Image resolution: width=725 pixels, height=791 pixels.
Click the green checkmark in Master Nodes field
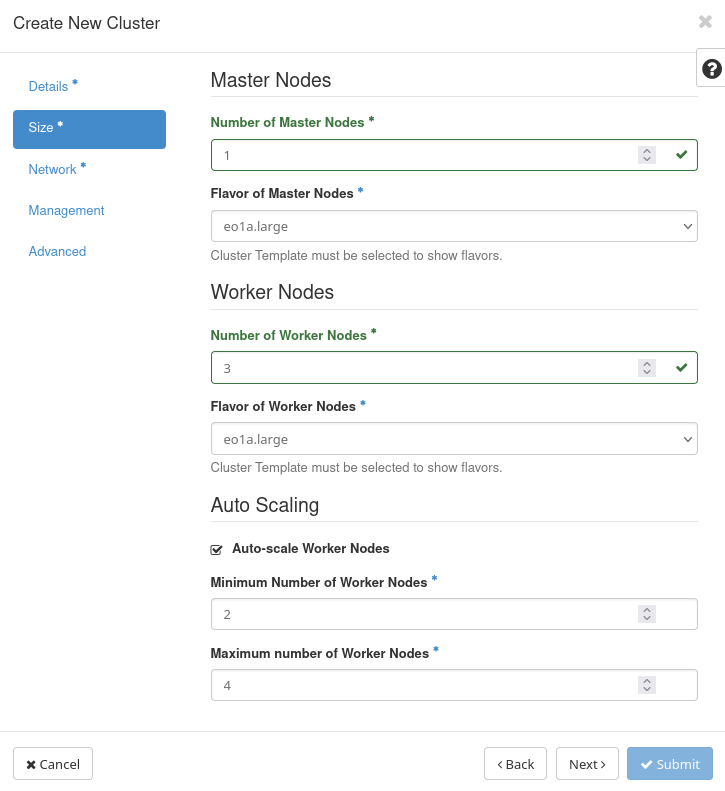tap(681, 155)
